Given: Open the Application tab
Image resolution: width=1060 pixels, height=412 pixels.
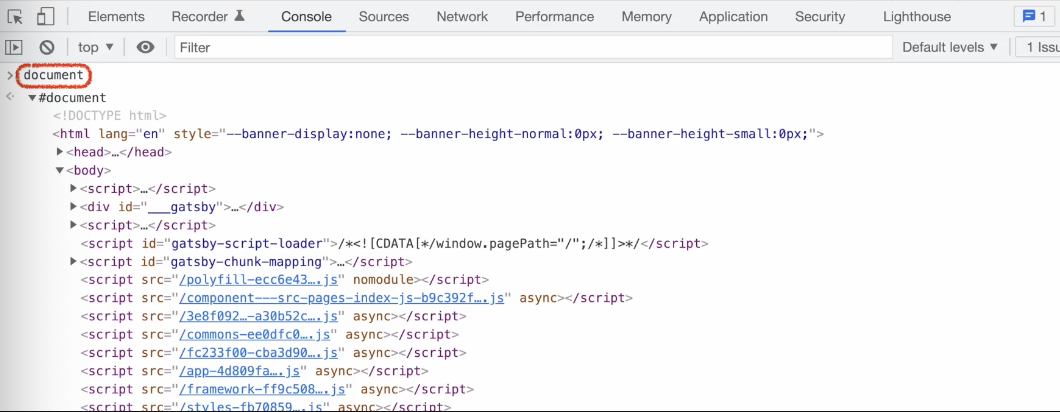Looking at the screenshot, I should tap(733, 17).
